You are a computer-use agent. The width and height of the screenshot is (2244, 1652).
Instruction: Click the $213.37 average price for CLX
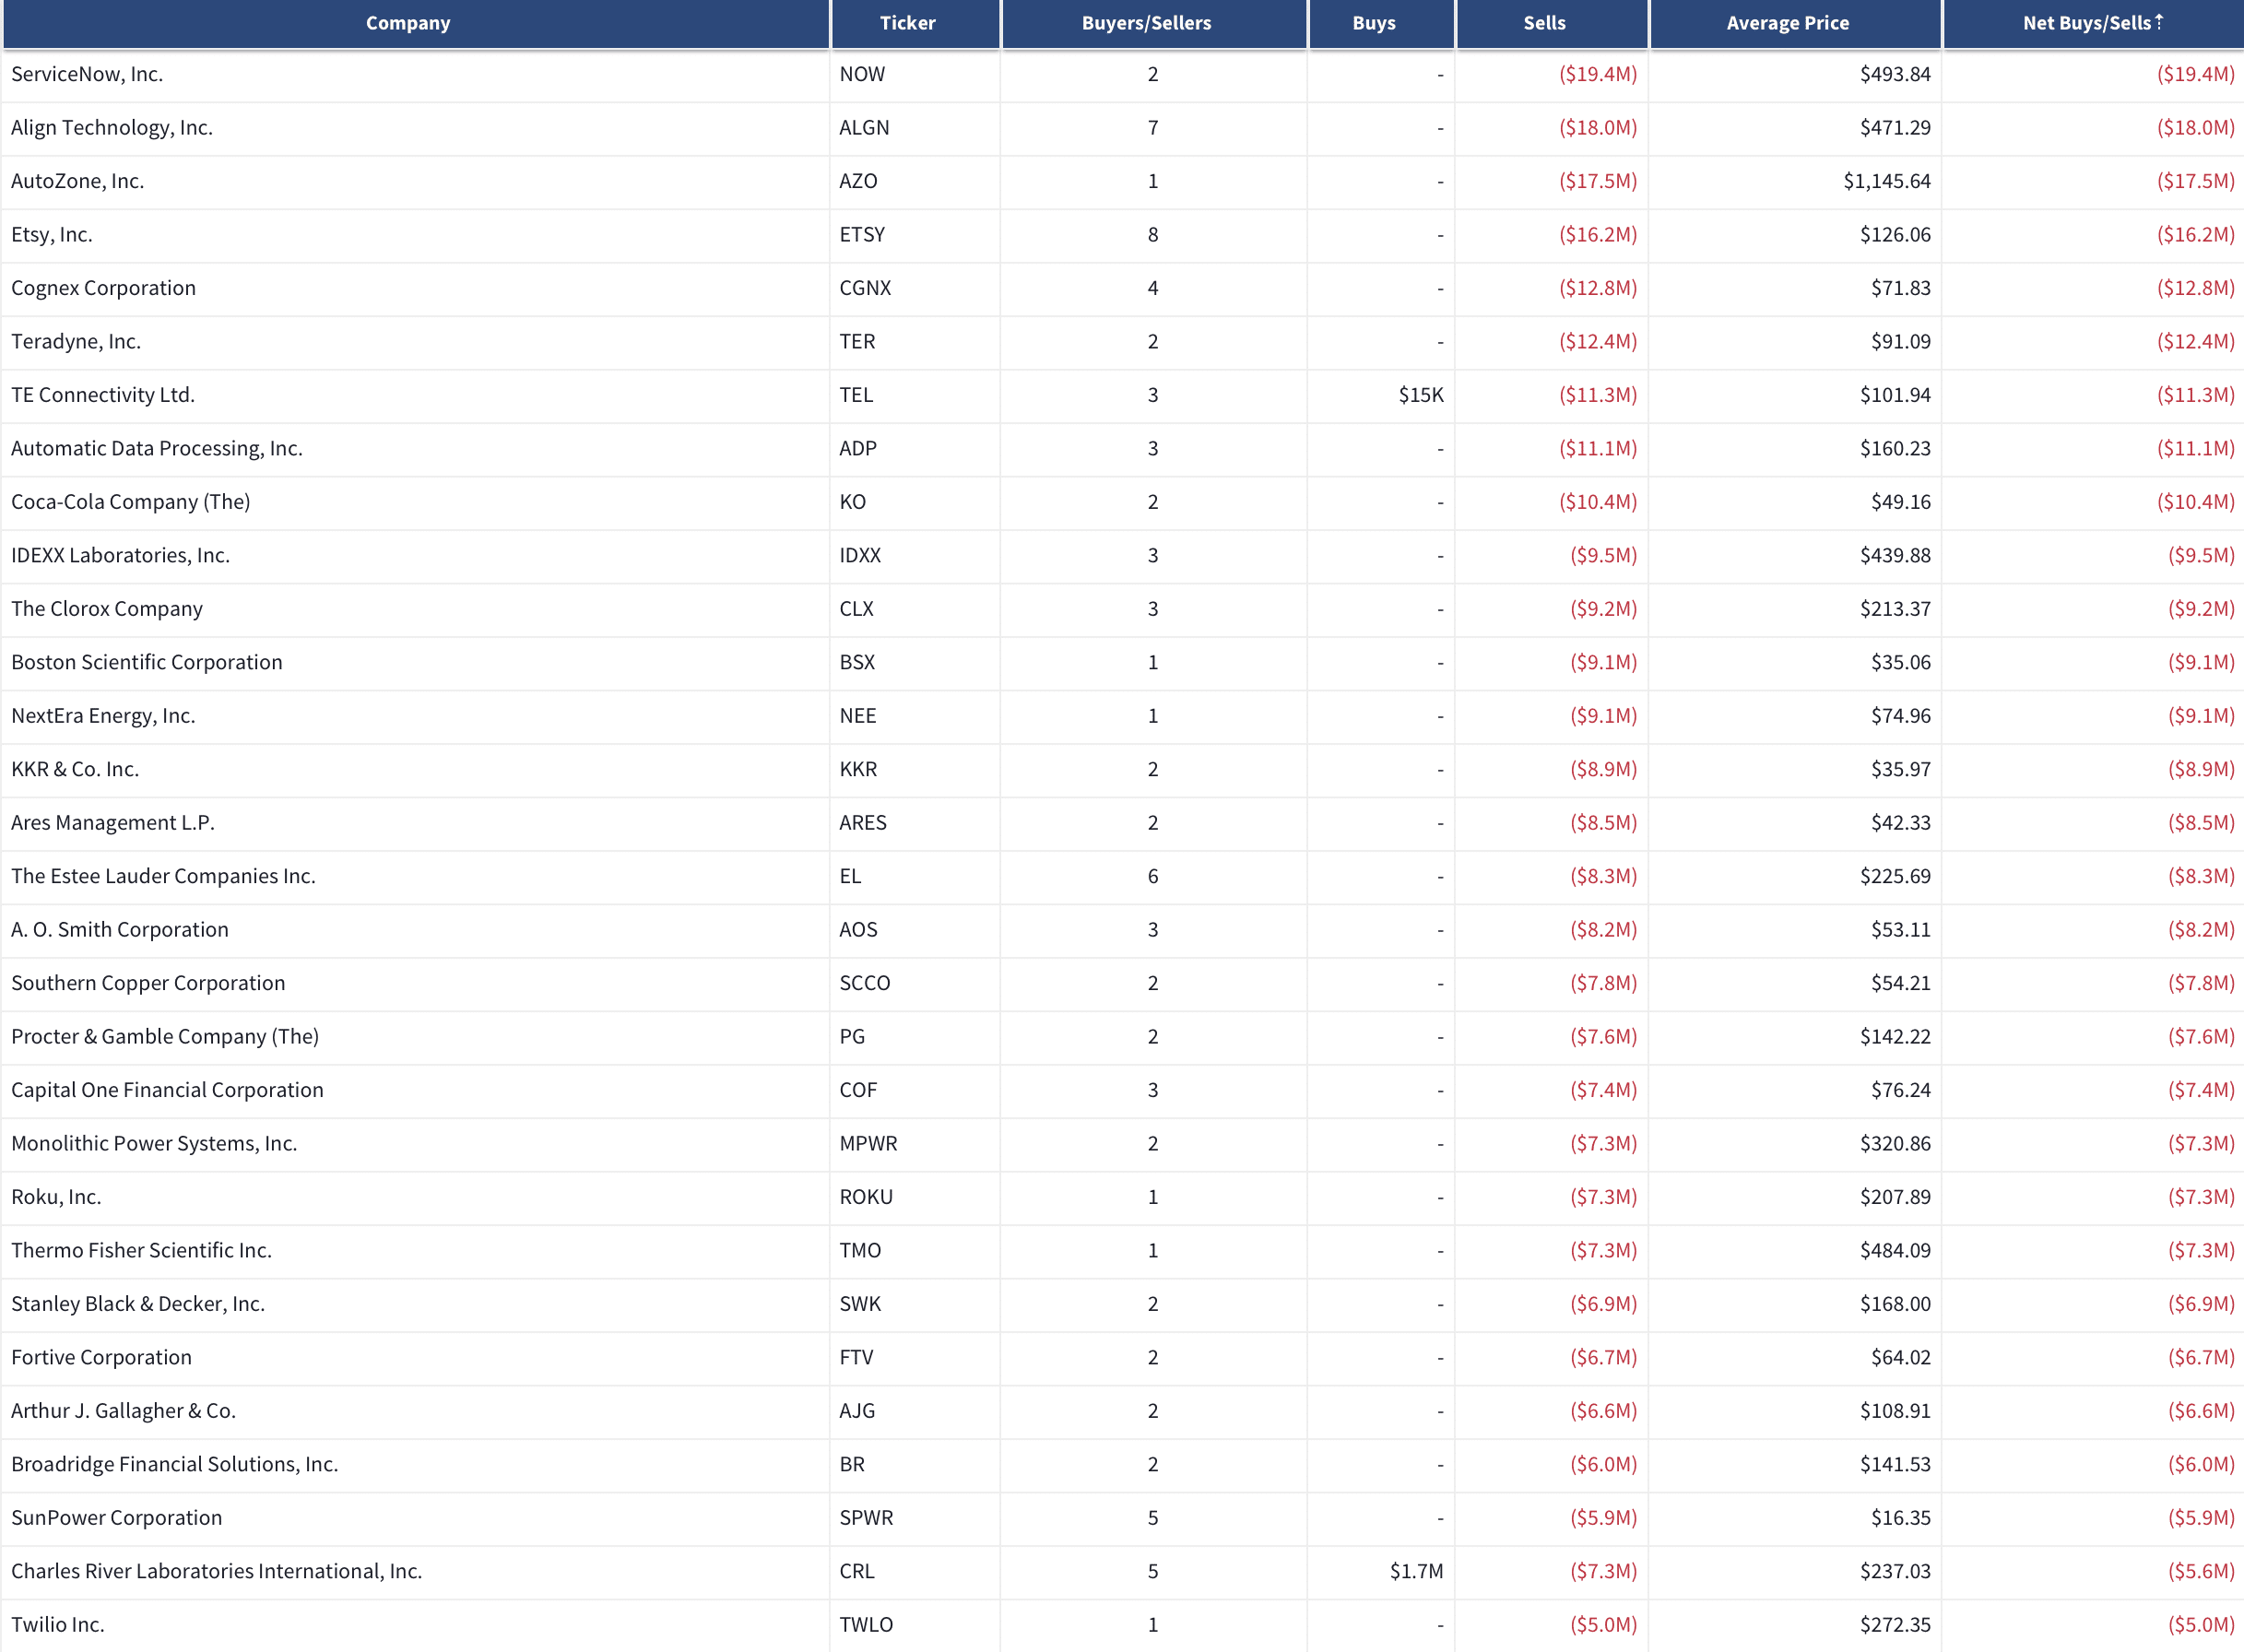pyautogui.click(x=1895, y=609)
